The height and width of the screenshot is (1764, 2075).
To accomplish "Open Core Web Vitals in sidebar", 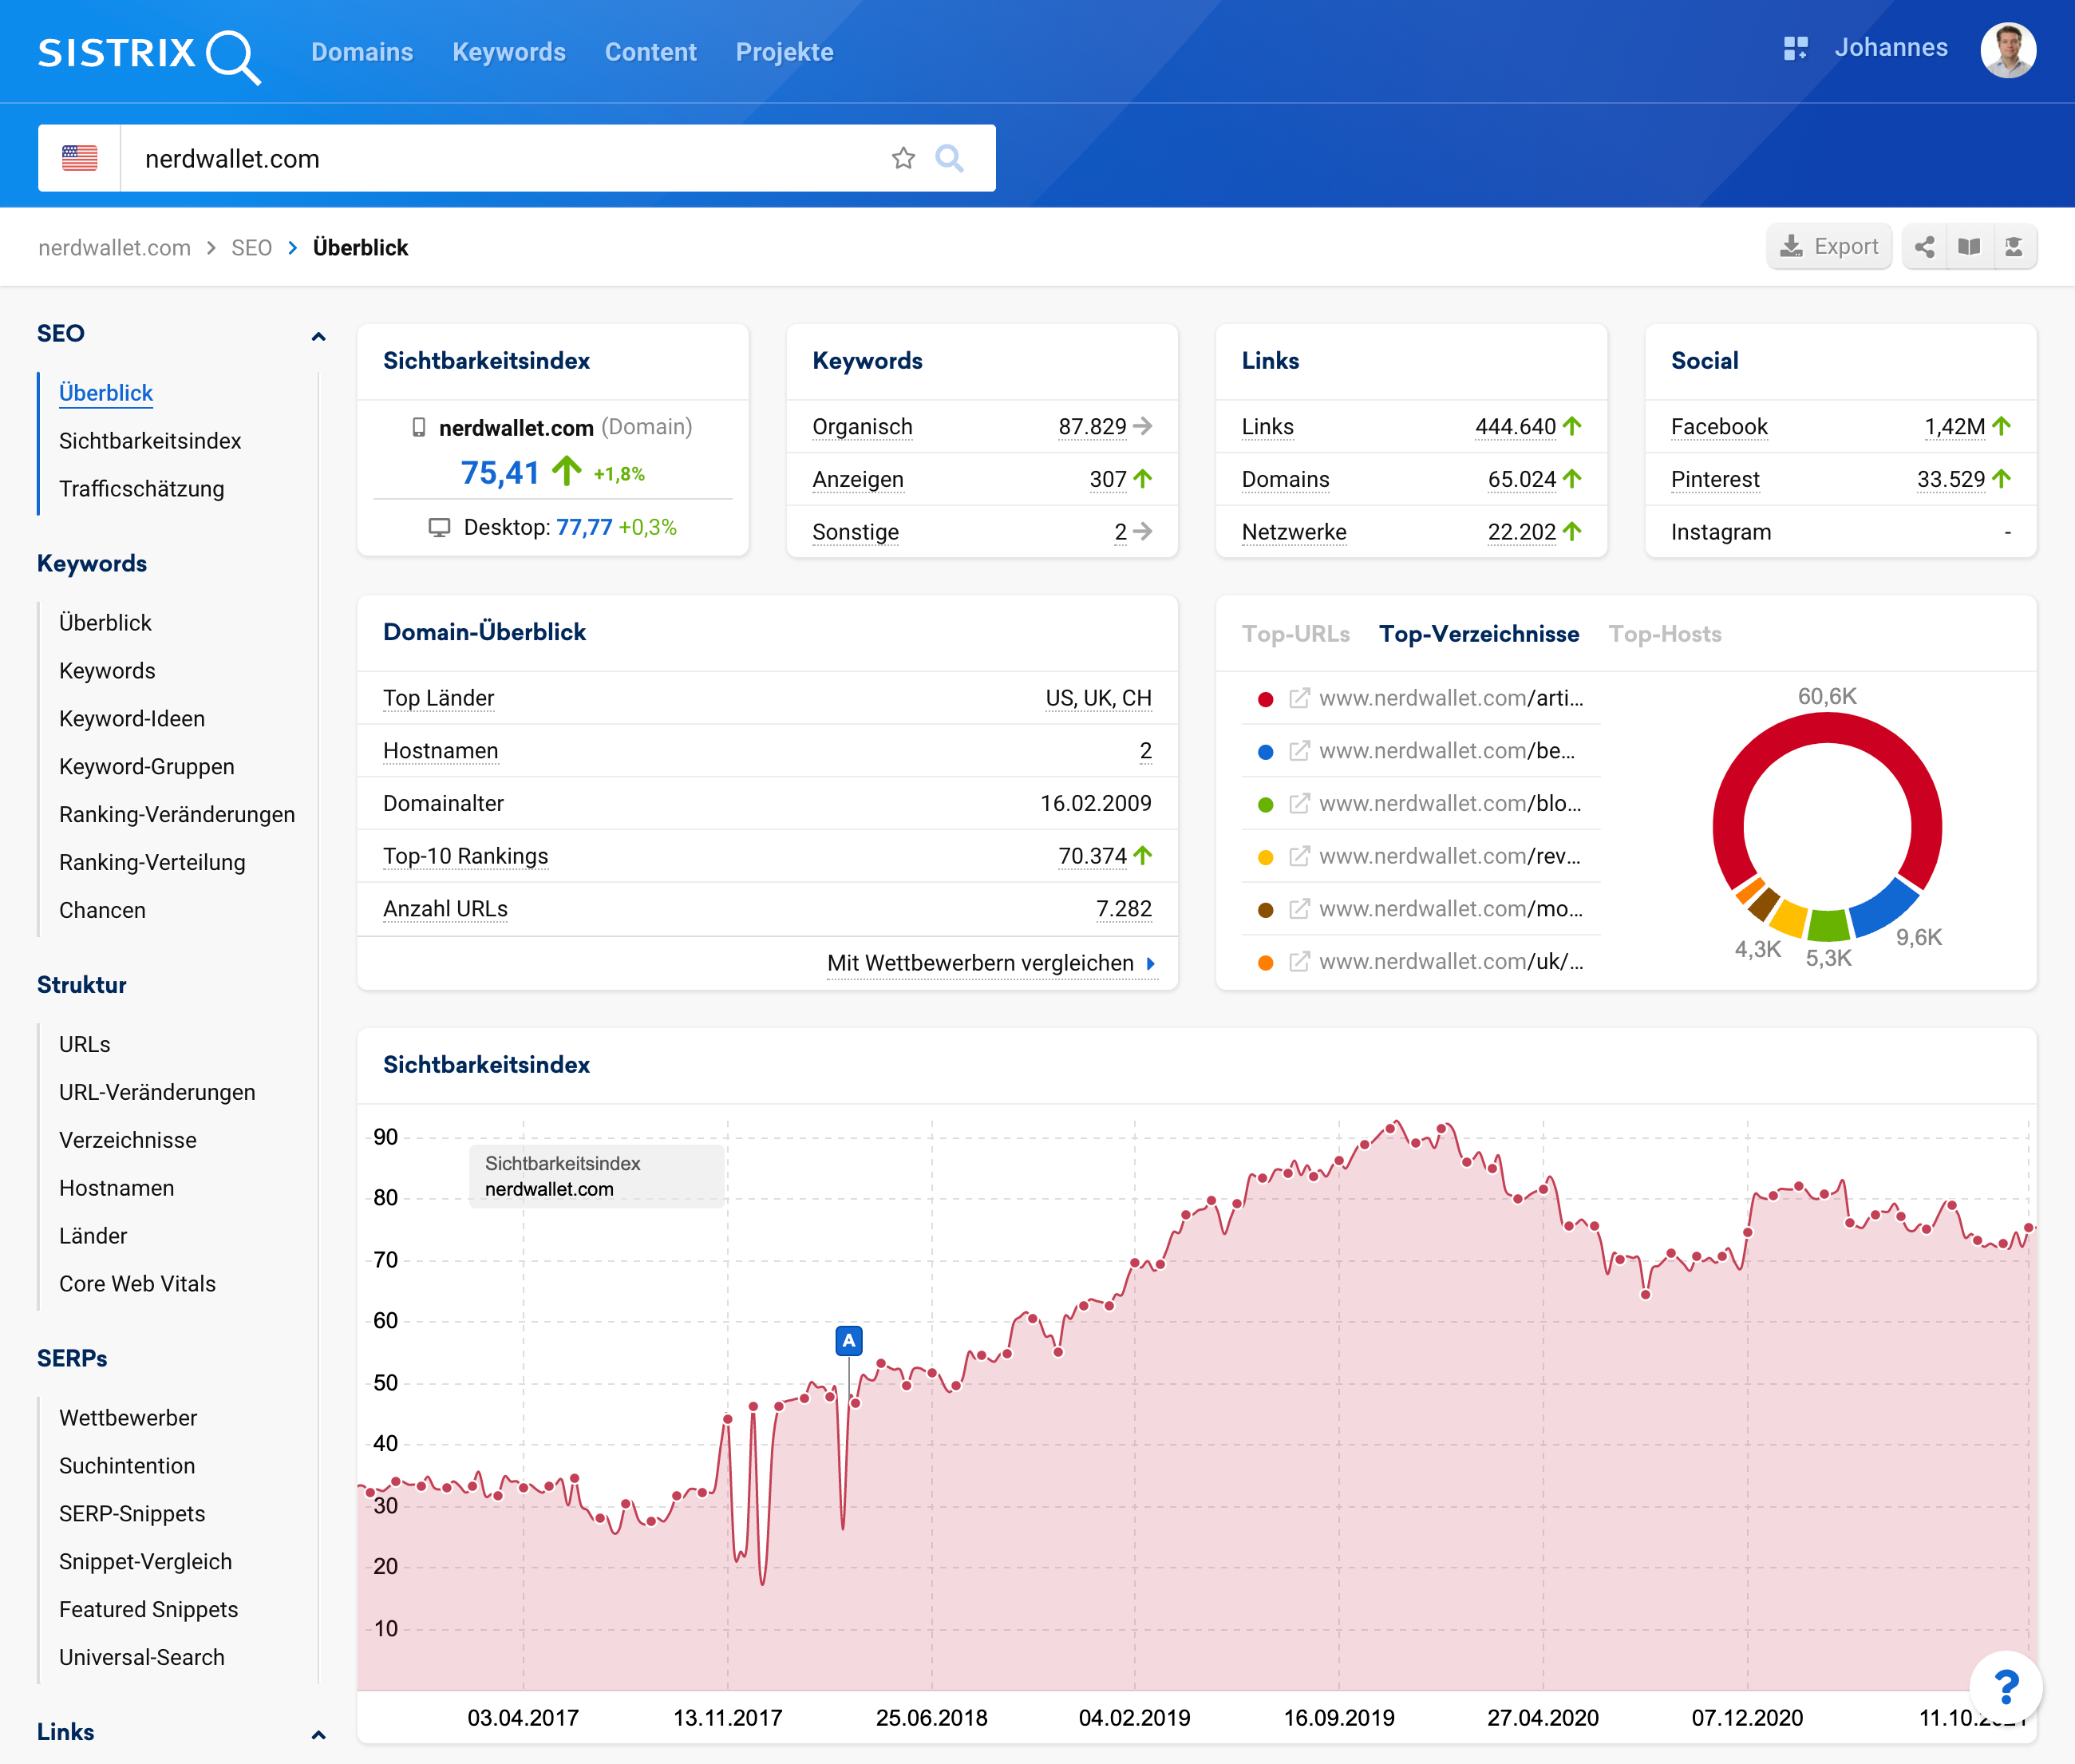I will [x=137, y=1284].
